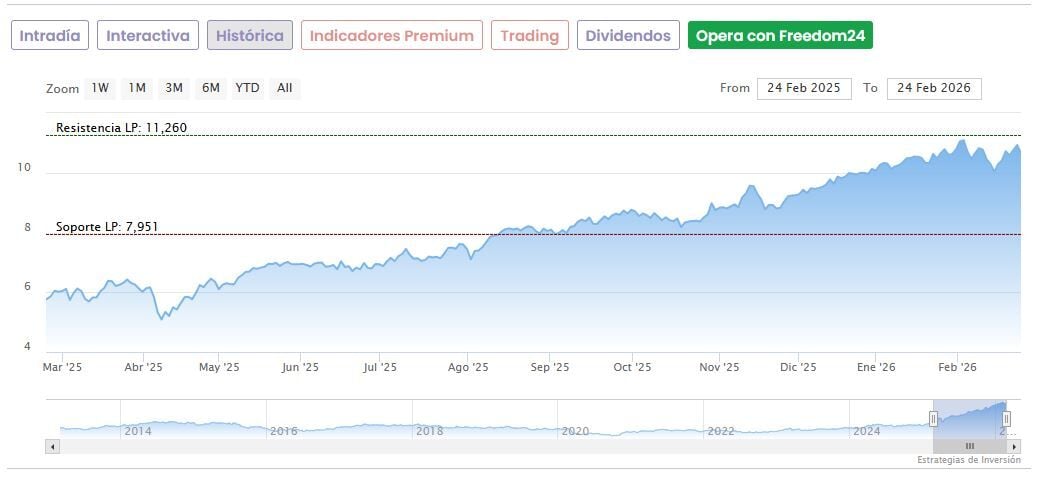1038x478 pixels.
Task: Show All historical data
Action: [x=285, y=88]
